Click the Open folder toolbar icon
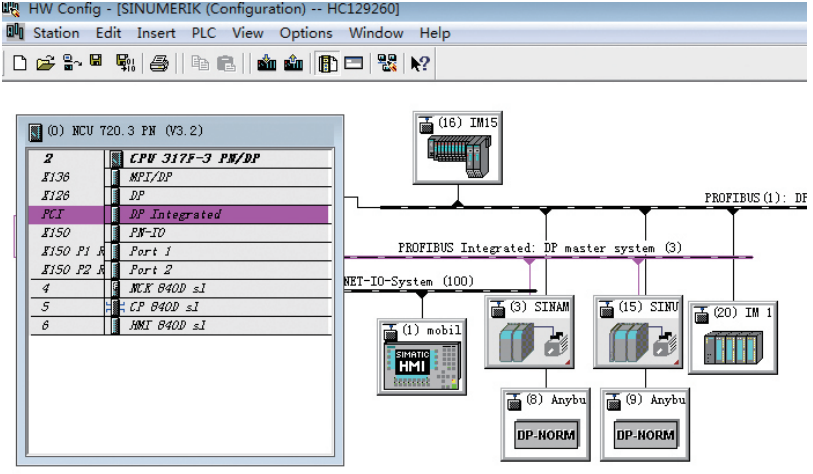813x474 pixels. coord(45,63)
